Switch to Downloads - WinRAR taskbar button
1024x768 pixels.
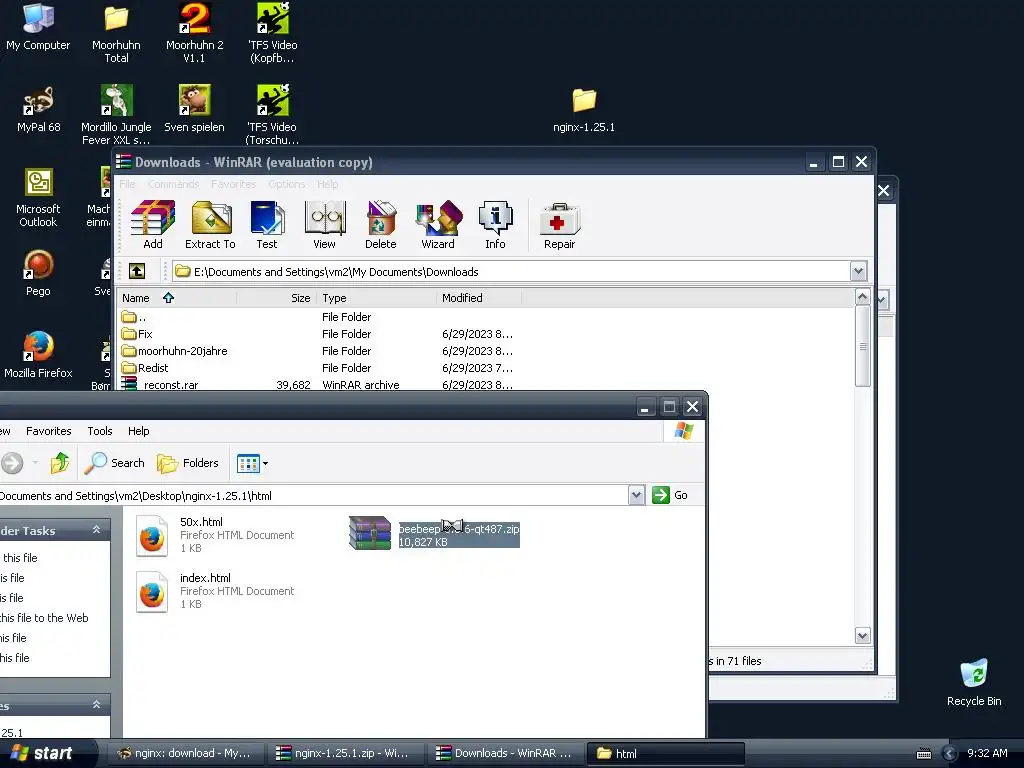(505, 754)
